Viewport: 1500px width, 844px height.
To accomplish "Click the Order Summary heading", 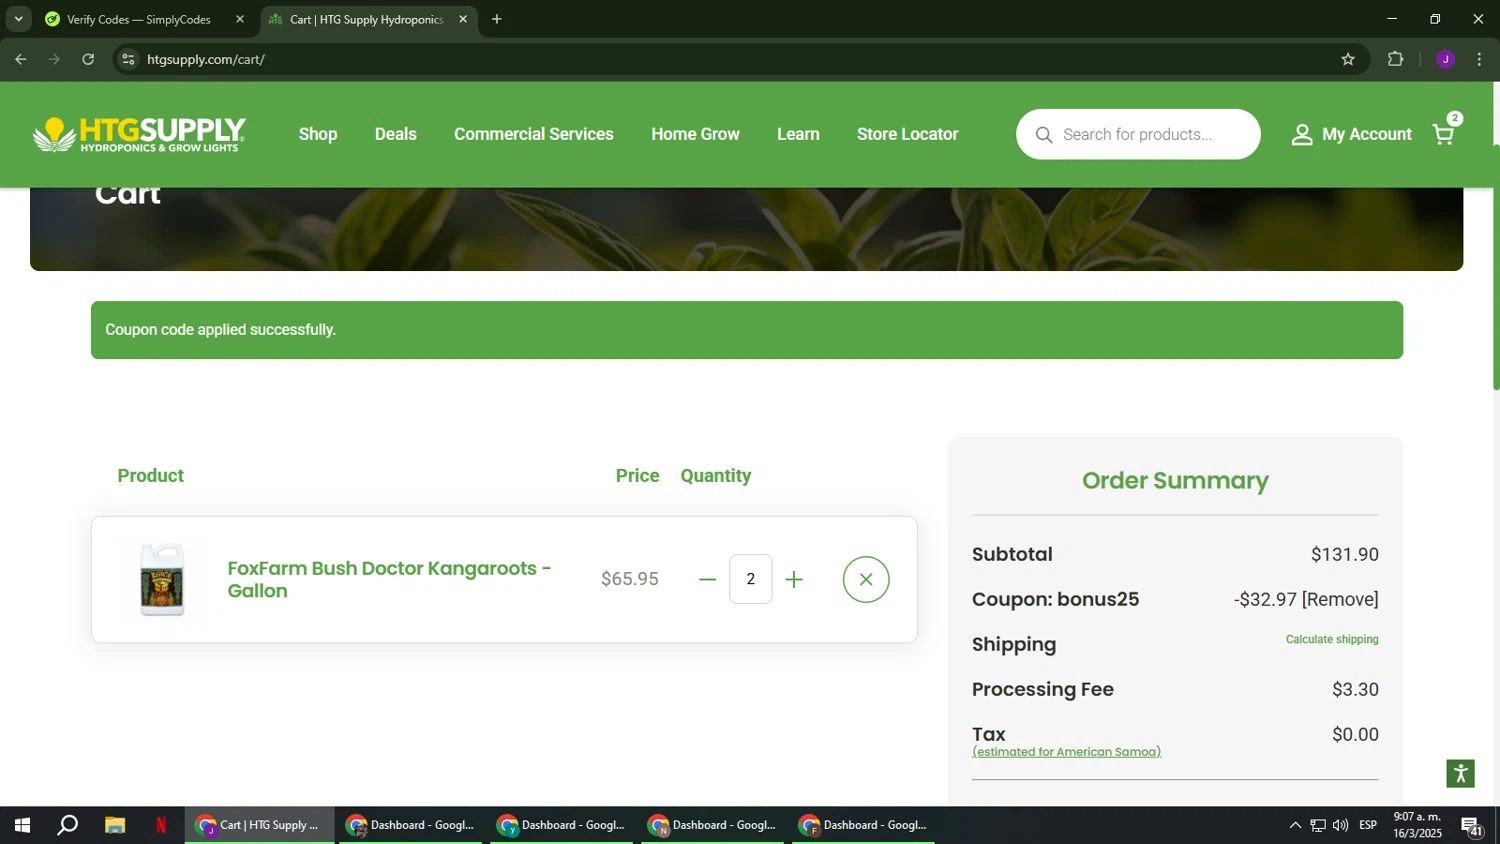I will point(1175,481).
